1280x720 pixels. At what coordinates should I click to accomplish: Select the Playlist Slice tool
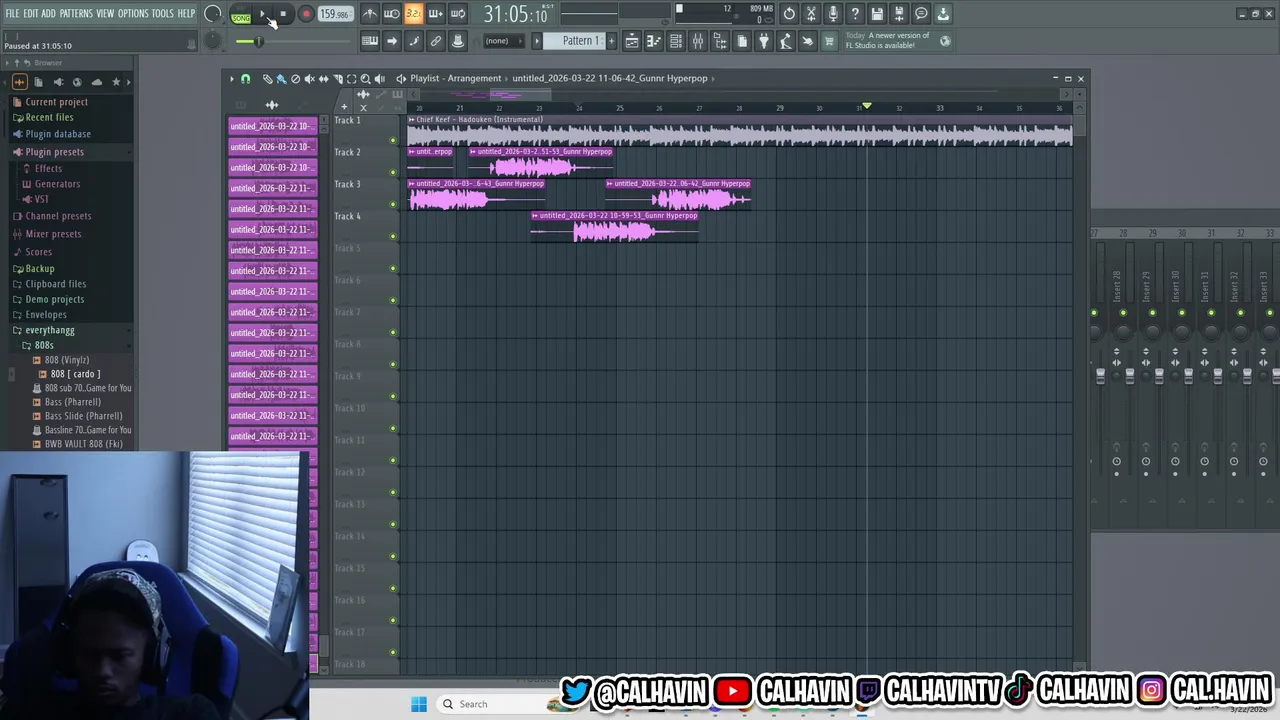[x=337, y=78]
